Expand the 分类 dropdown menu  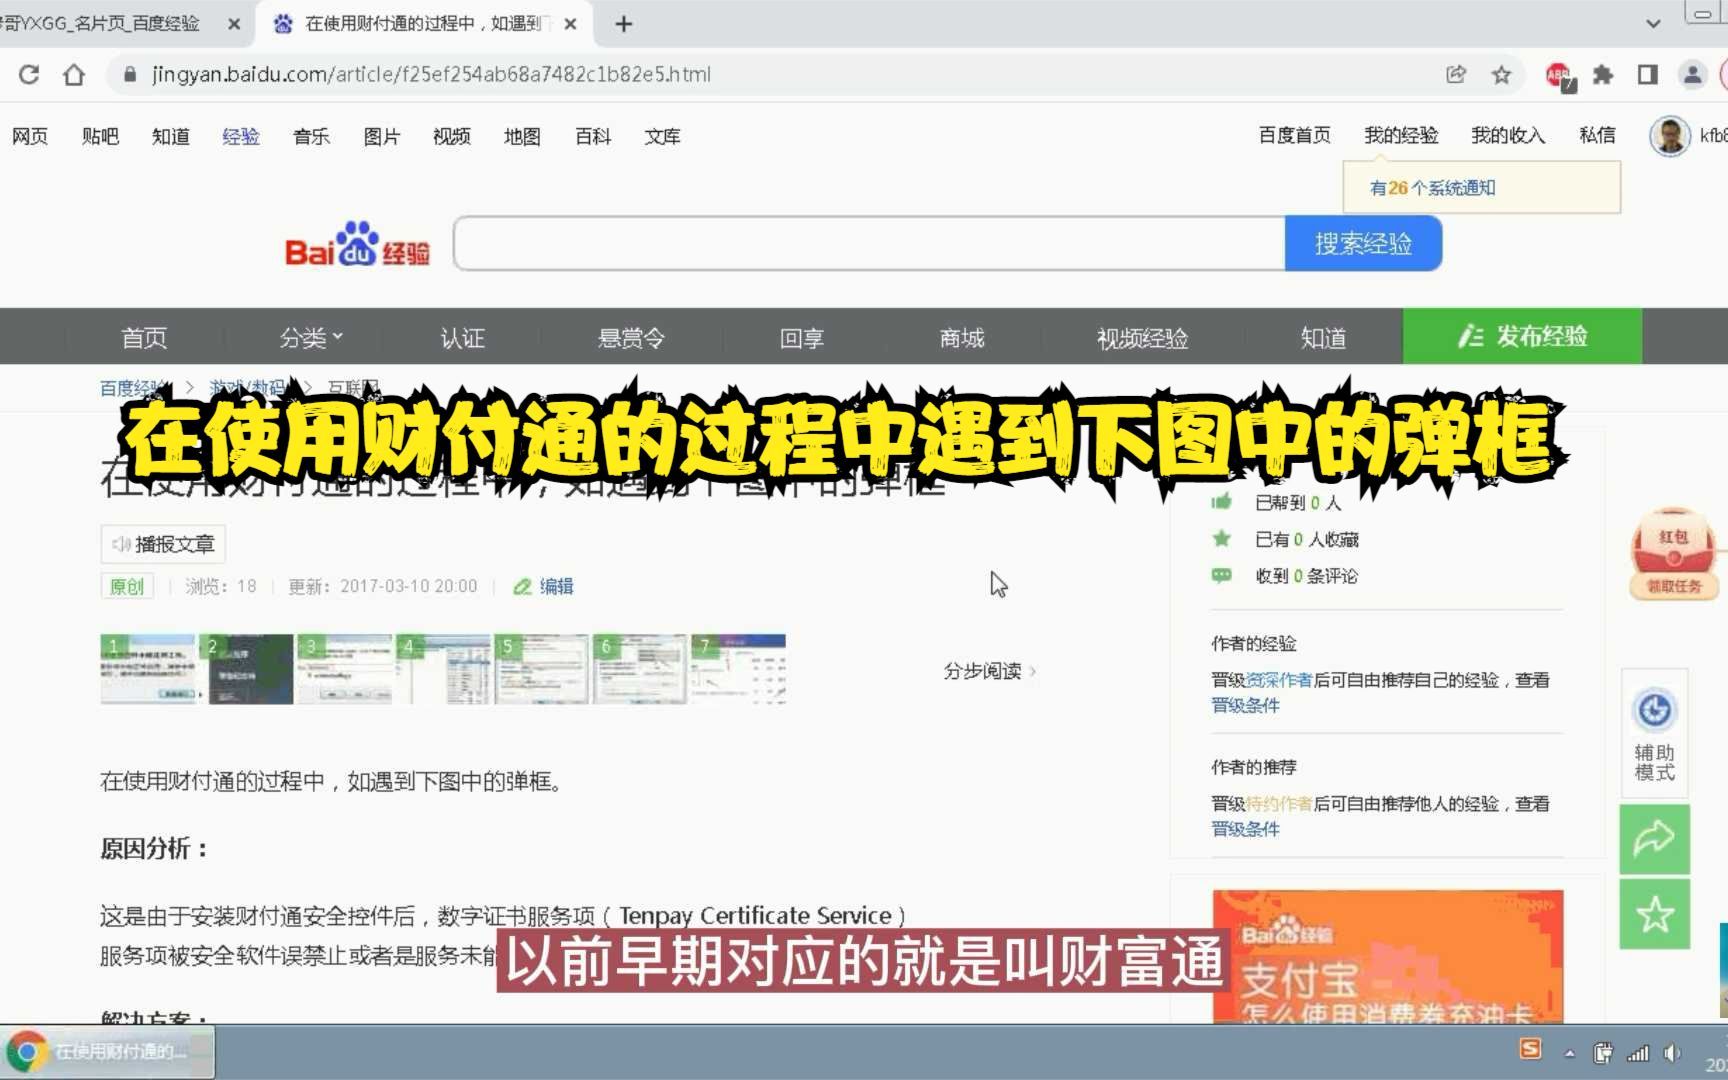coord(311,338)
